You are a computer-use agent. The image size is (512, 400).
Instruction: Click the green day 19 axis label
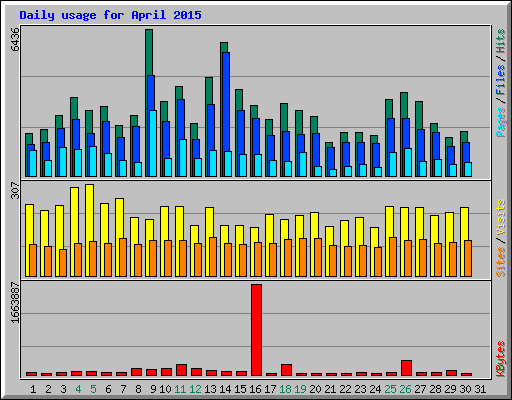(x=300, y=389)
